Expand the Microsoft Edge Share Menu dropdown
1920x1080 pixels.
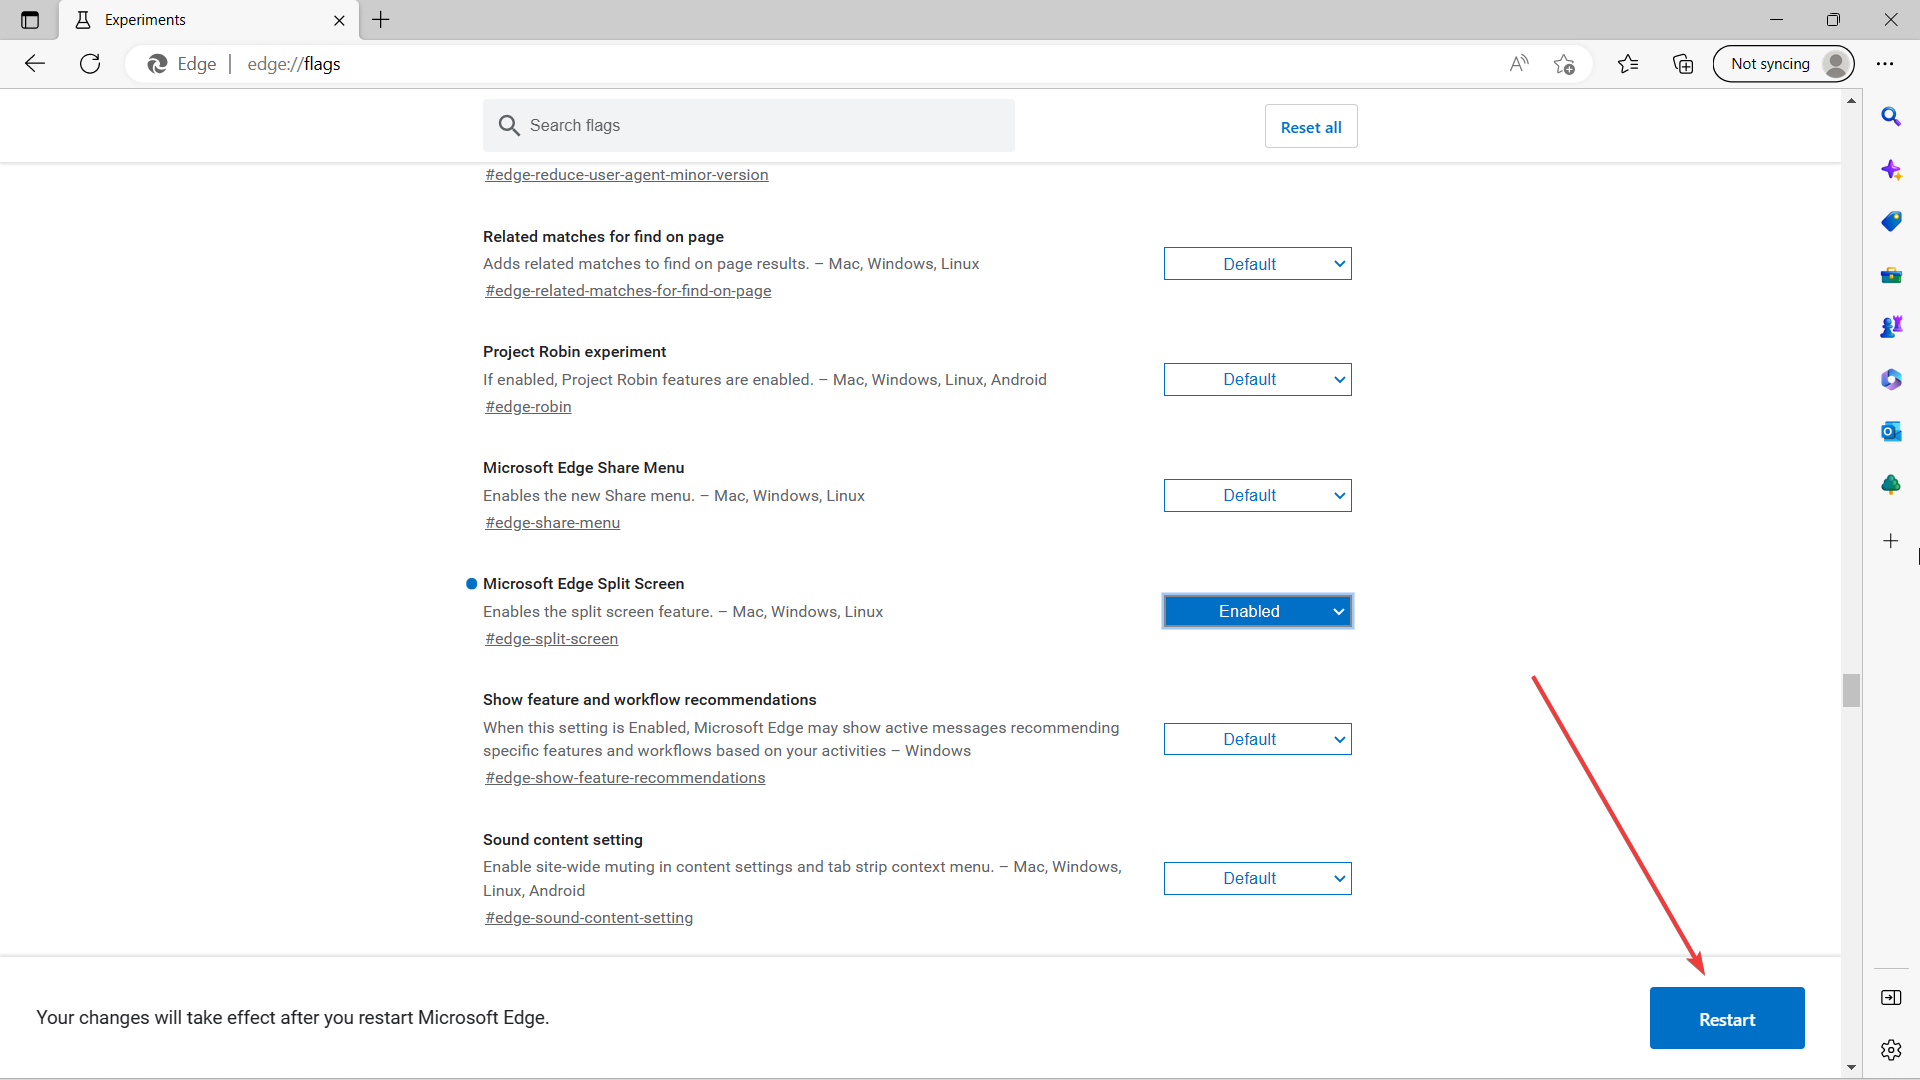click(x=1257, y=496)
